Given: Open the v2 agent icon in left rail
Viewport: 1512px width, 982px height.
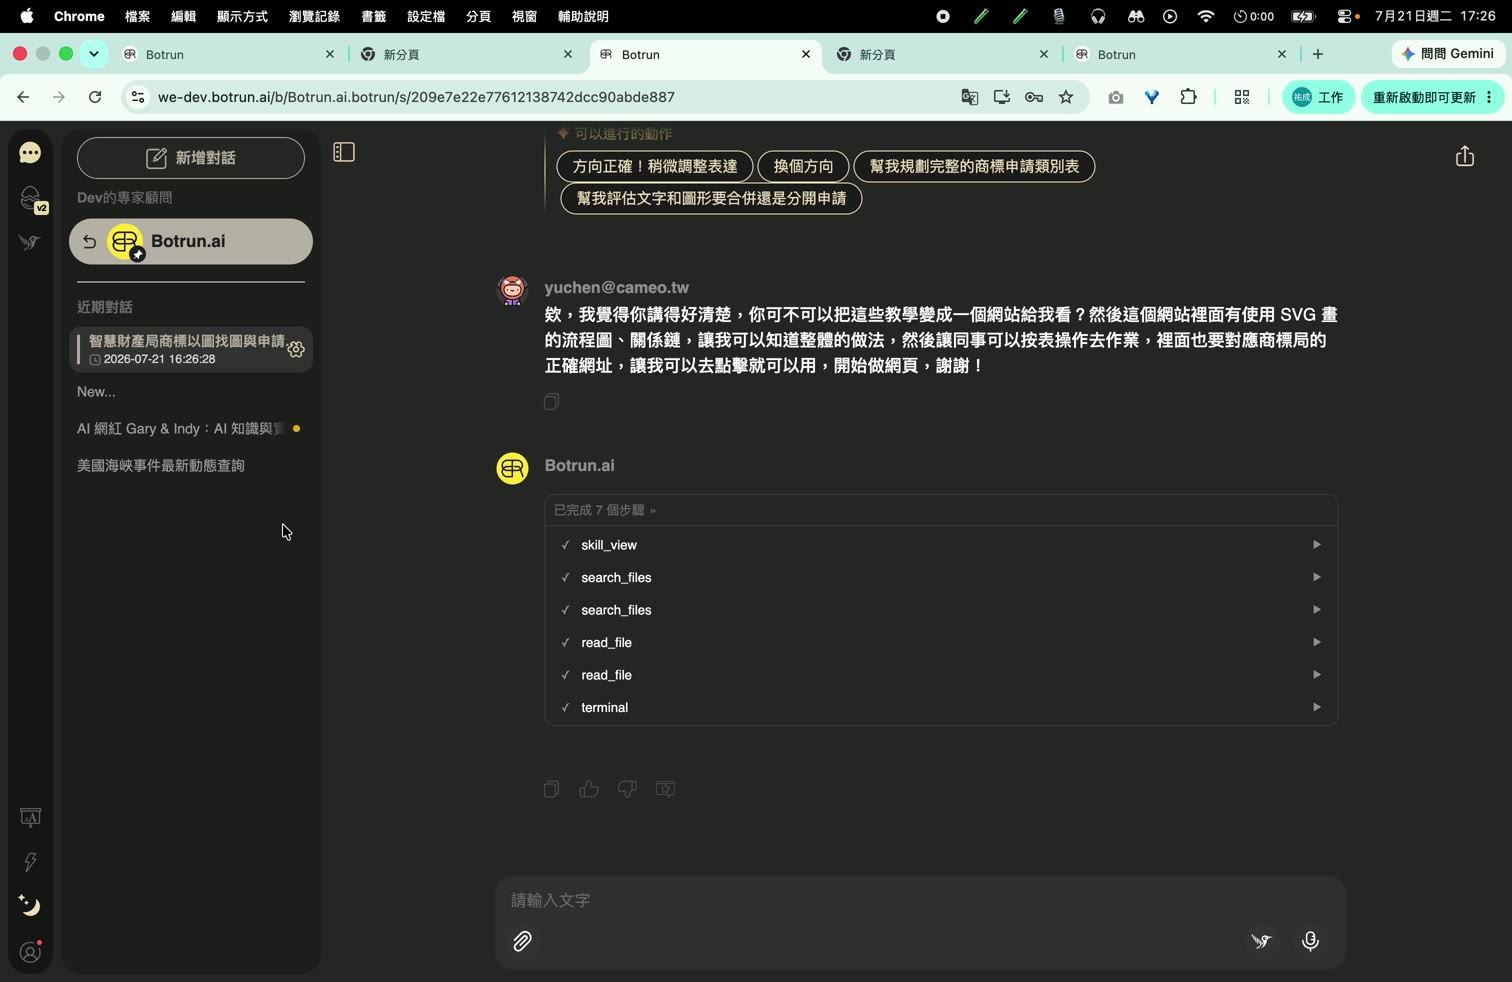Looking at the screenshot, I should tap(32, 200).
